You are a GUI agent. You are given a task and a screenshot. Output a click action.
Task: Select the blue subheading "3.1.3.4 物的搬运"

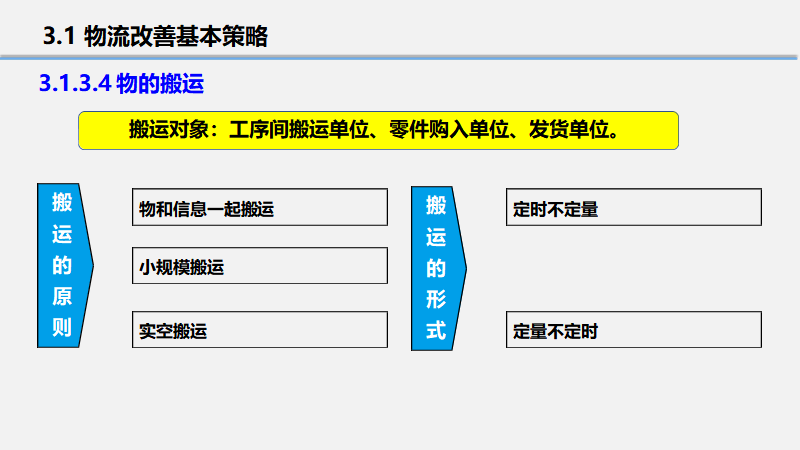pos(121,83)
